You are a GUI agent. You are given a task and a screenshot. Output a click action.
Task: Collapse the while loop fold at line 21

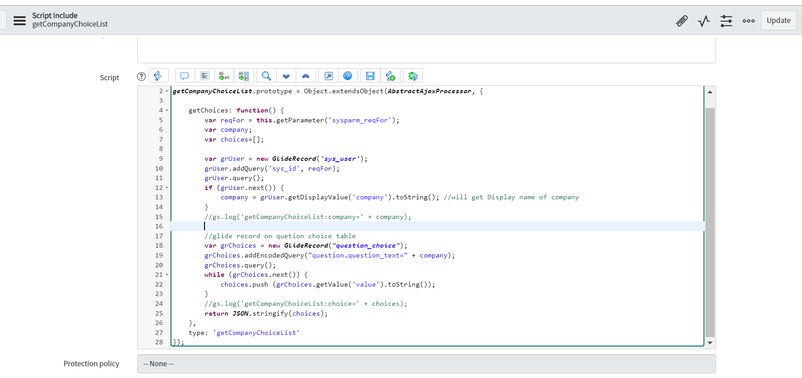click(167, 275)
